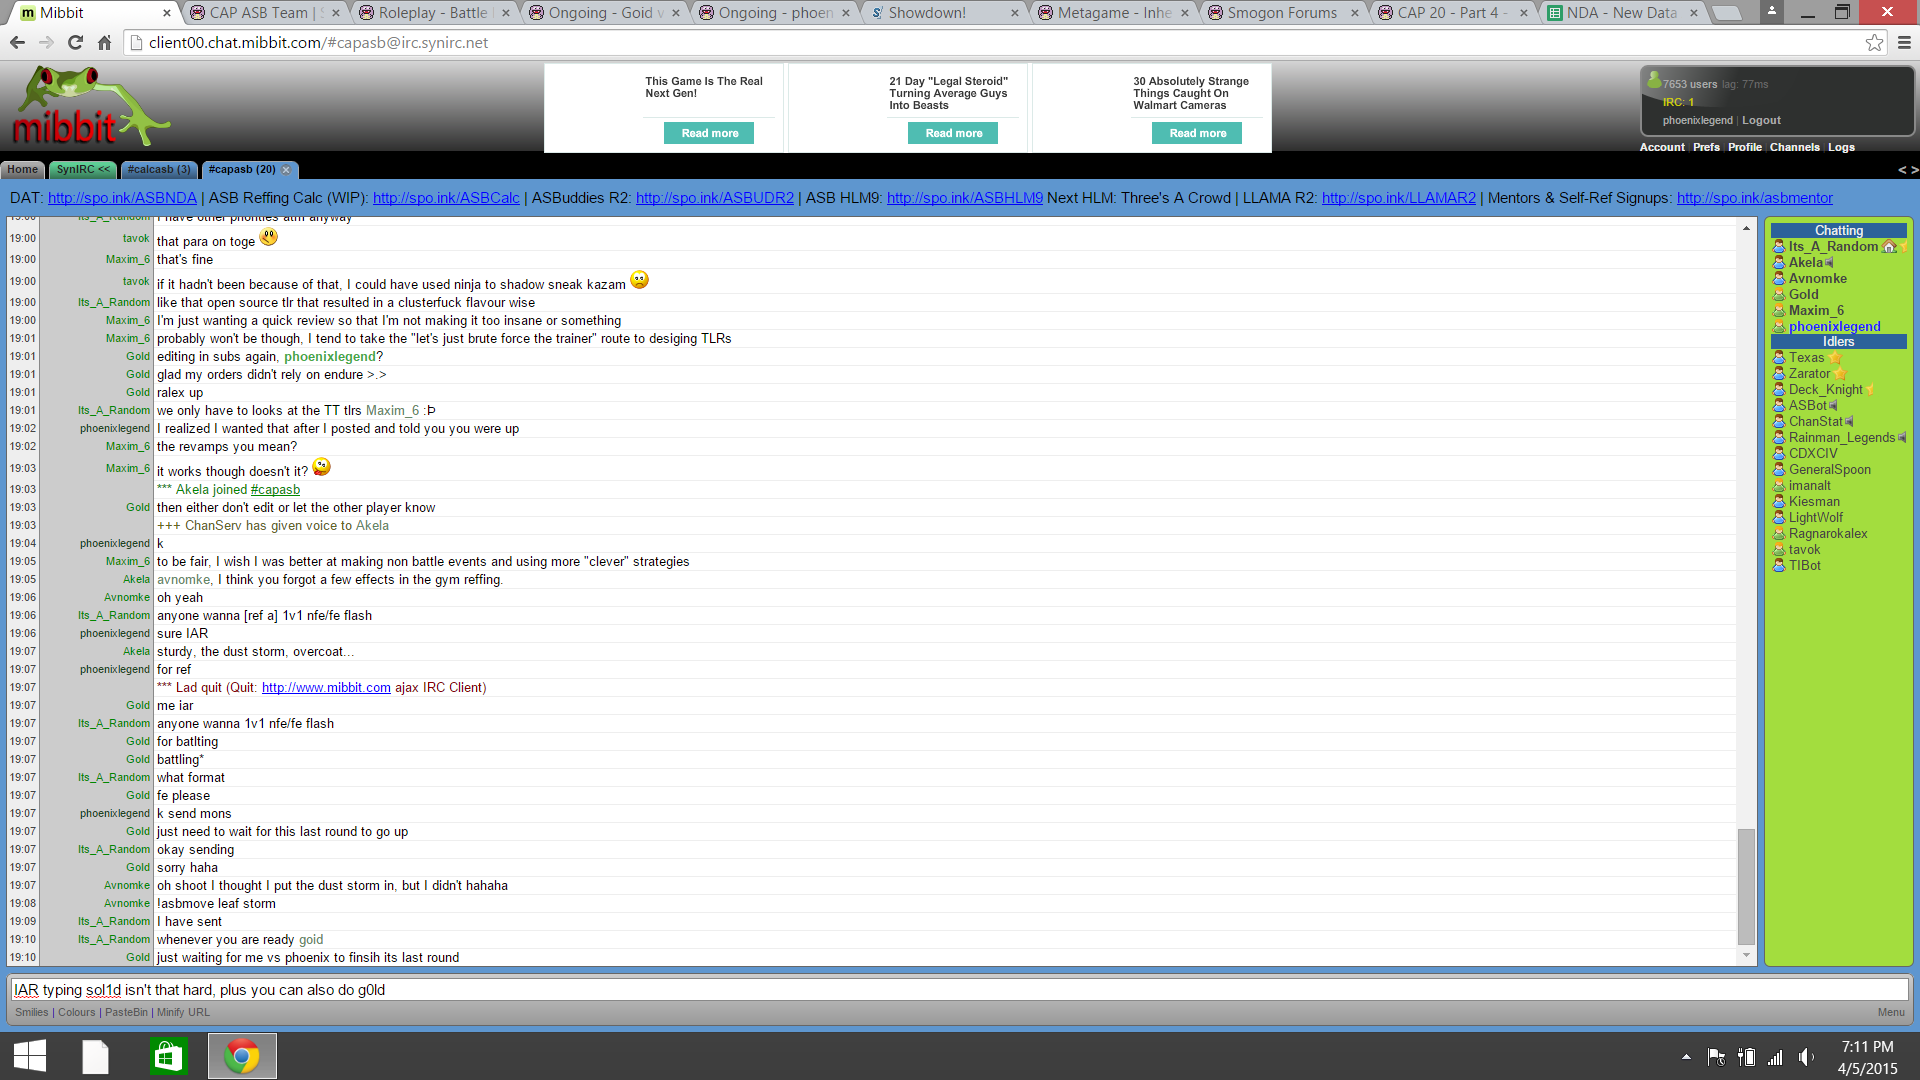Click the #capasb link in the Akela joined line
Screen dimensions: 1920x1080
(x=275, y=490)
